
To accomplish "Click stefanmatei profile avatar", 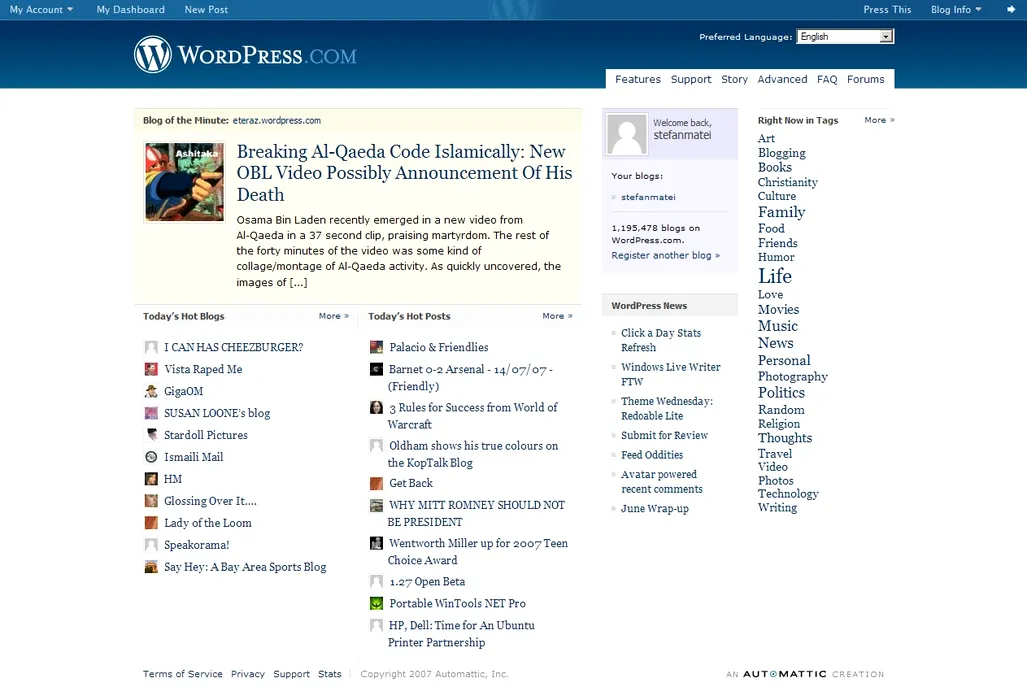I will coord(627,134).
